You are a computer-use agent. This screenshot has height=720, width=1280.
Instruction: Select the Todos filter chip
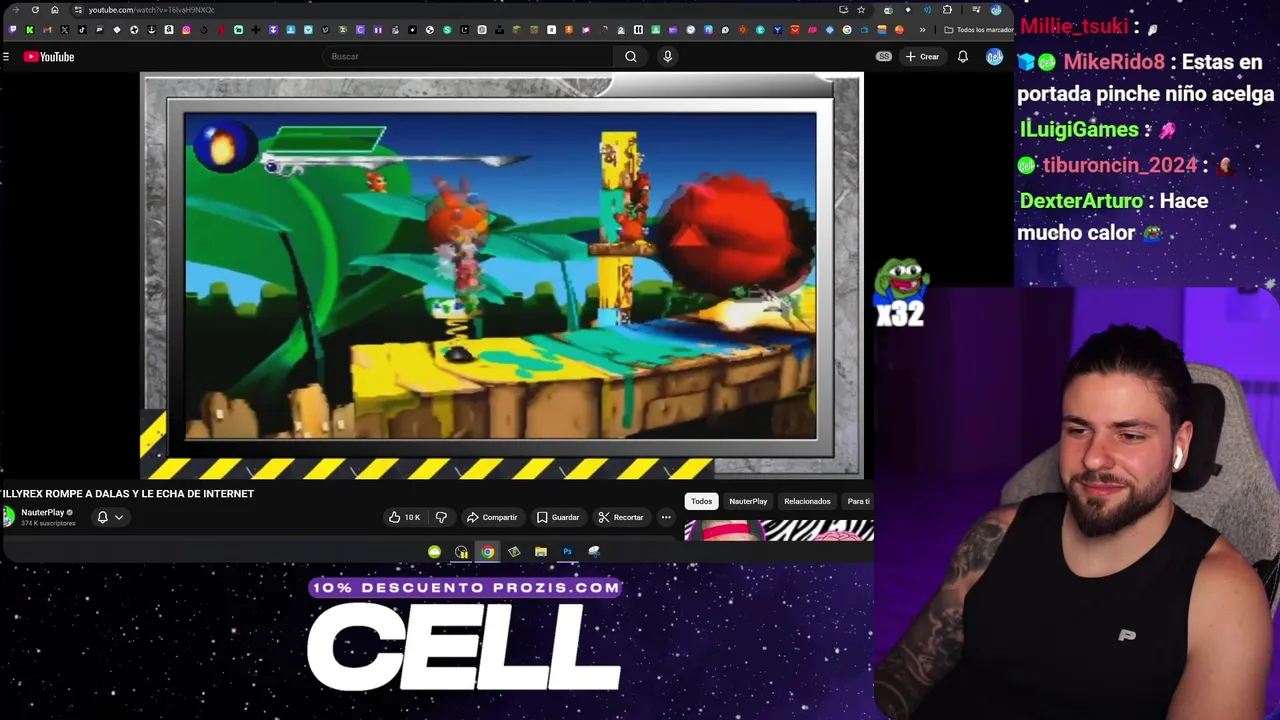(701, 501)
